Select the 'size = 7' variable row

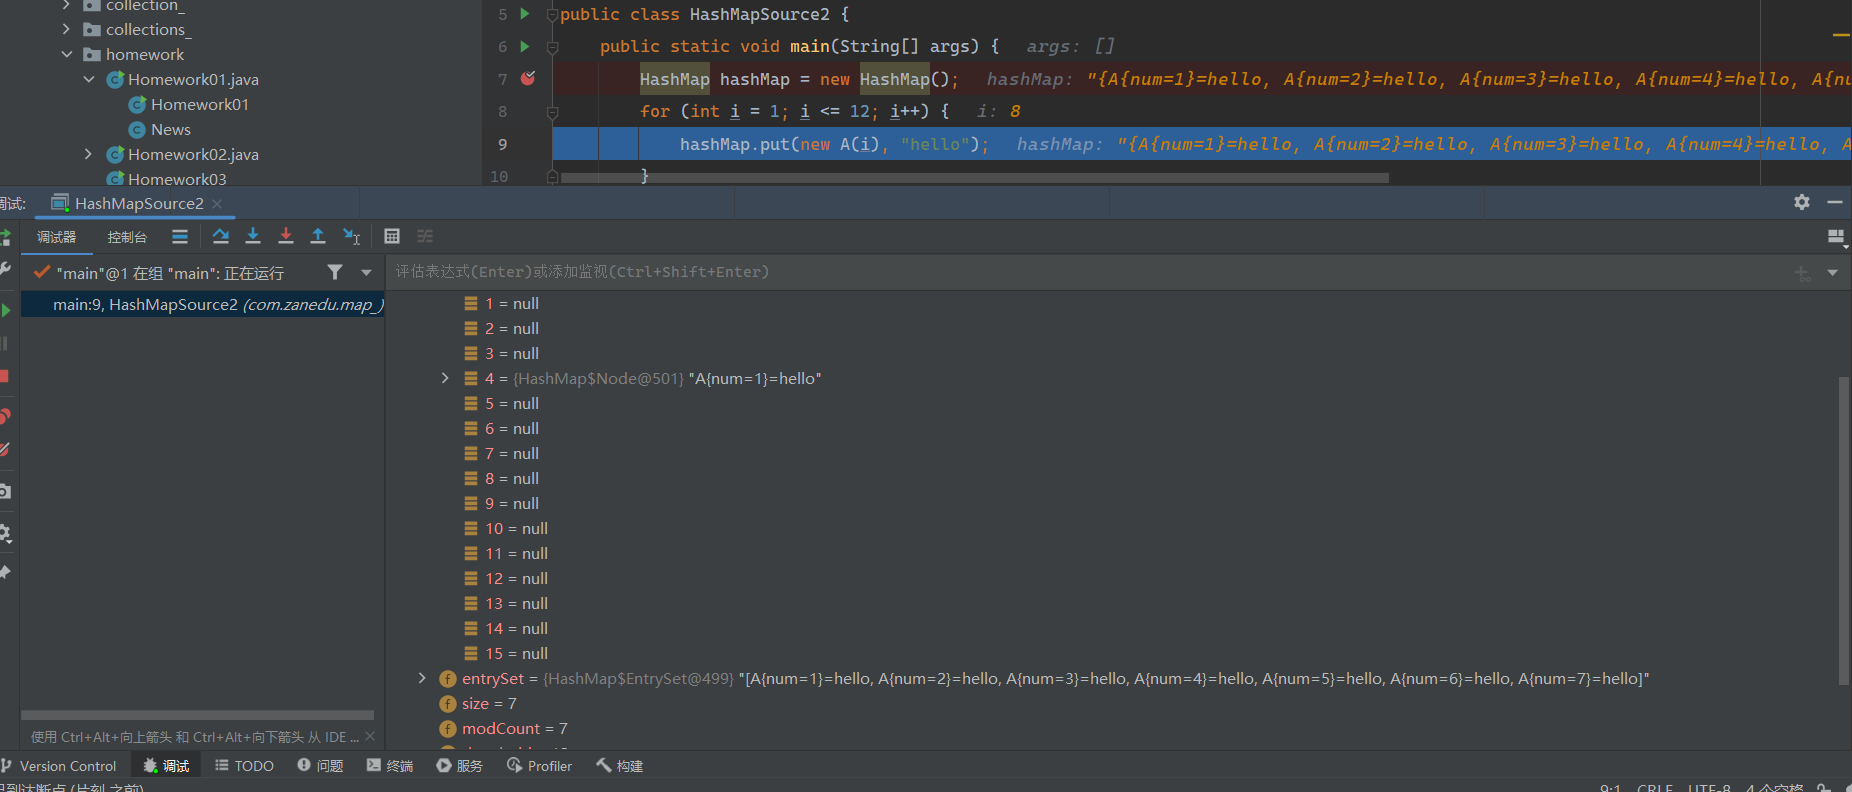(478, 703)
